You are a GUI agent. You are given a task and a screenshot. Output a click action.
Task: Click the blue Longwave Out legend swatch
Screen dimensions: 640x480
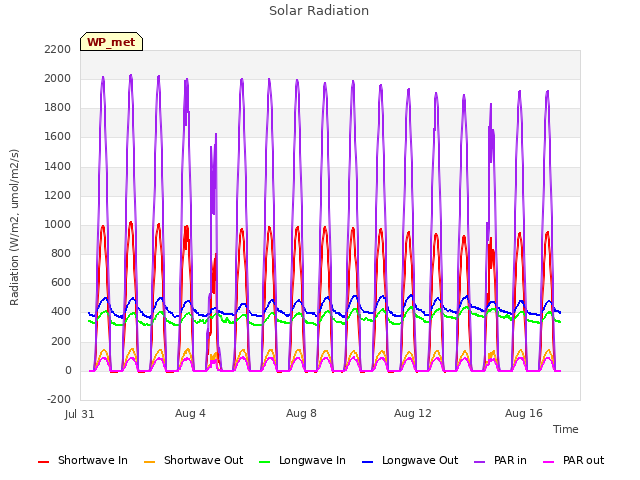click(x=368, y=462)
